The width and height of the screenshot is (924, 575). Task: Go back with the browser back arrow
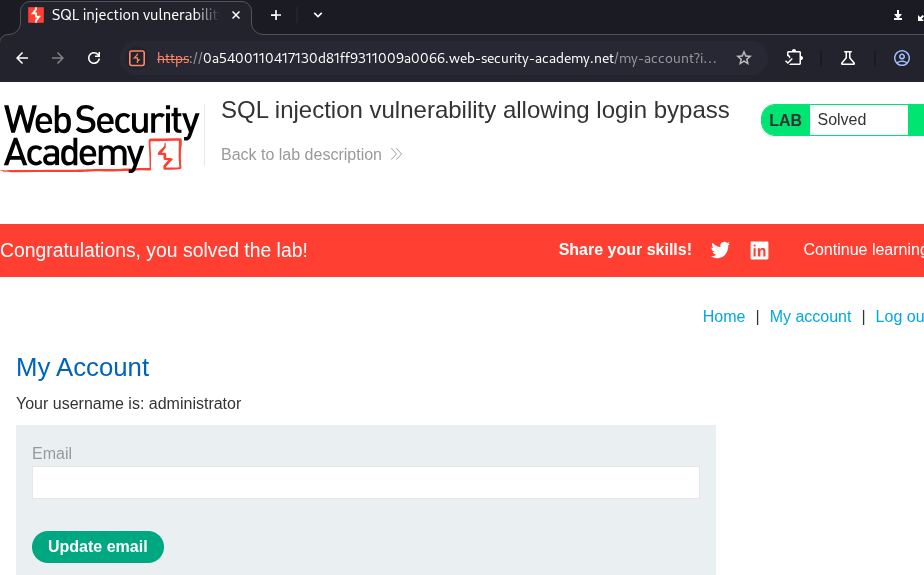22,58
